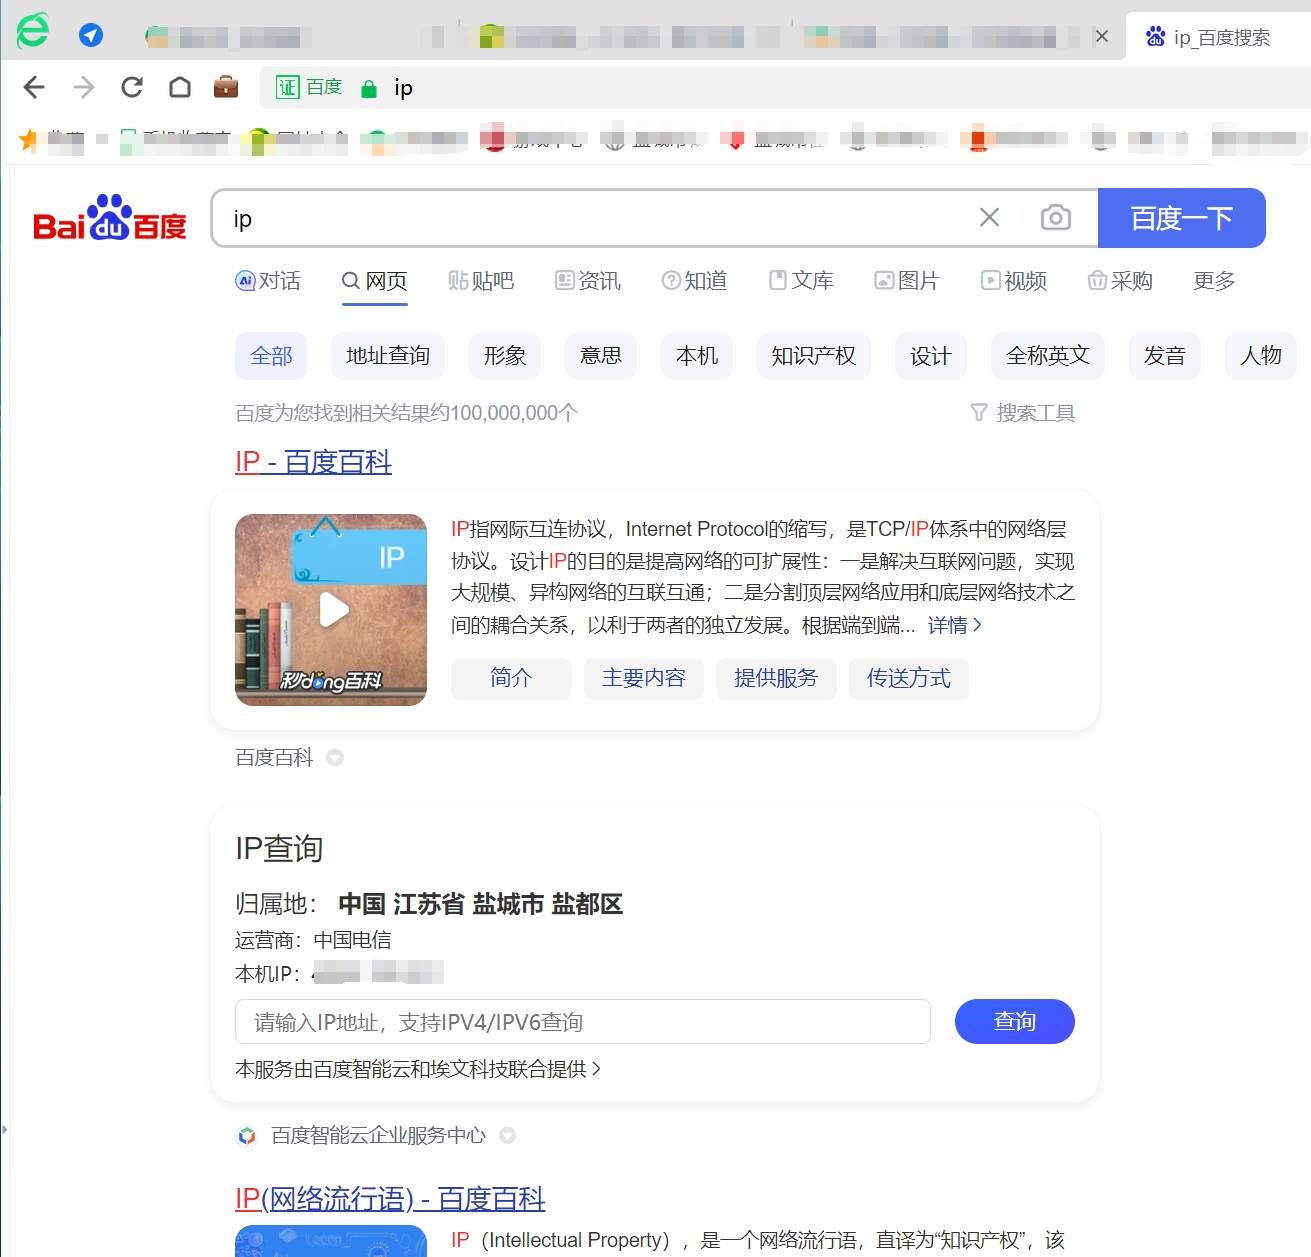Select the 人物 filter chip
Image resolution: width=1311 pixels, height=1257 pixels.
coord(1261,356)
